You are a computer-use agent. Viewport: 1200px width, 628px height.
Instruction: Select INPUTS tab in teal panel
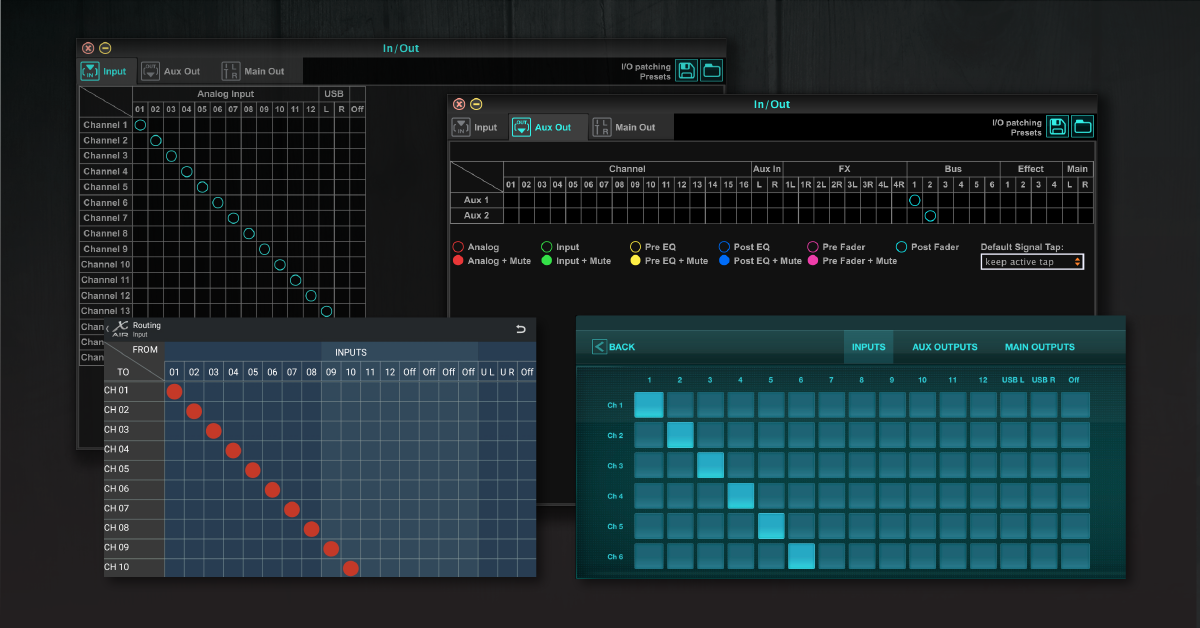(x=868, y=347)
